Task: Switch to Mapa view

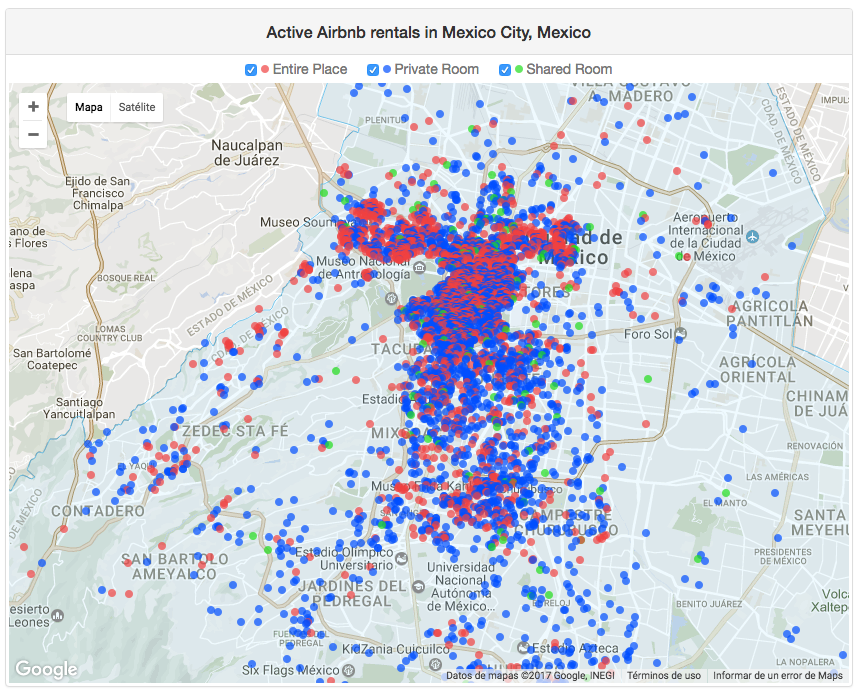Action: tap(89, 107)
